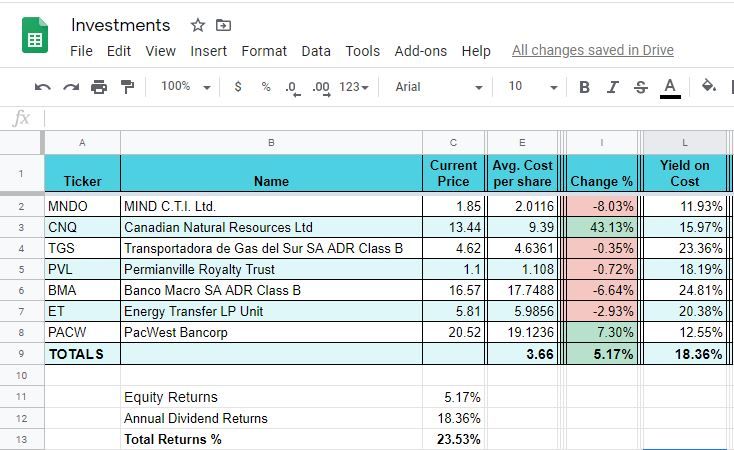Screen dimensions: 734x450
Task: Open the Data menu
Action: 316,51
